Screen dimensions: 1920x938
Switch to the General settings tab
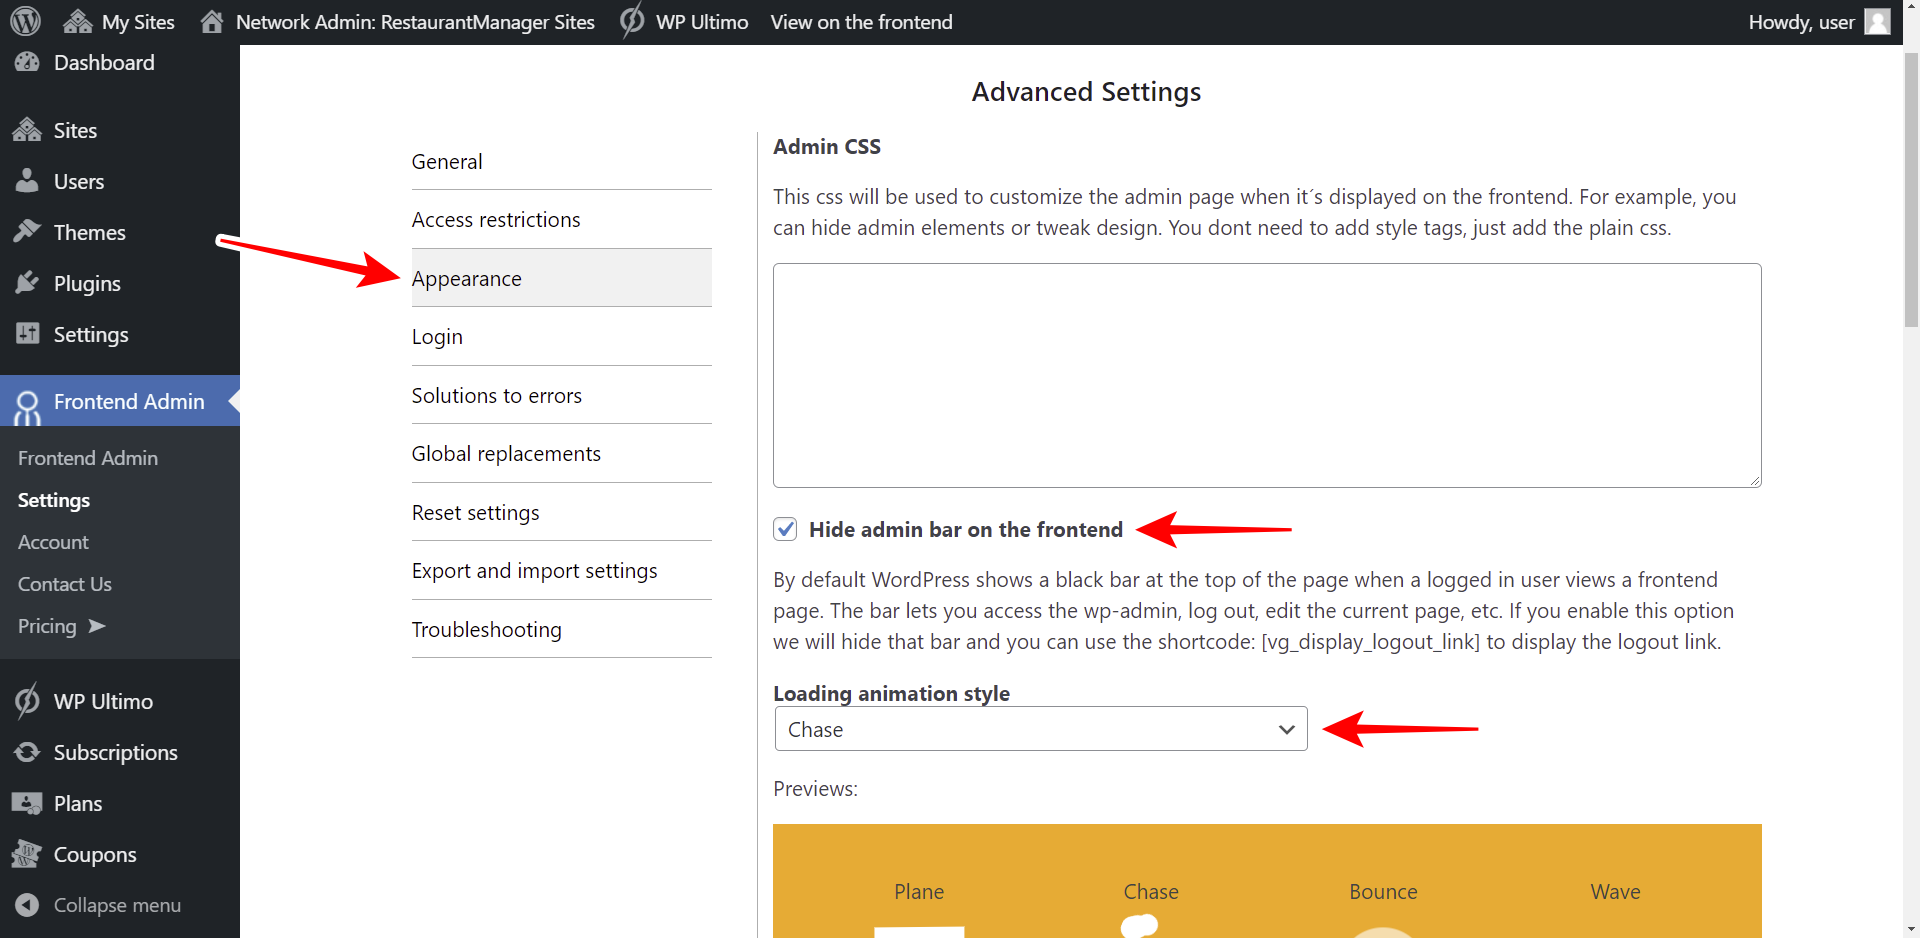[x=446, y=161]
